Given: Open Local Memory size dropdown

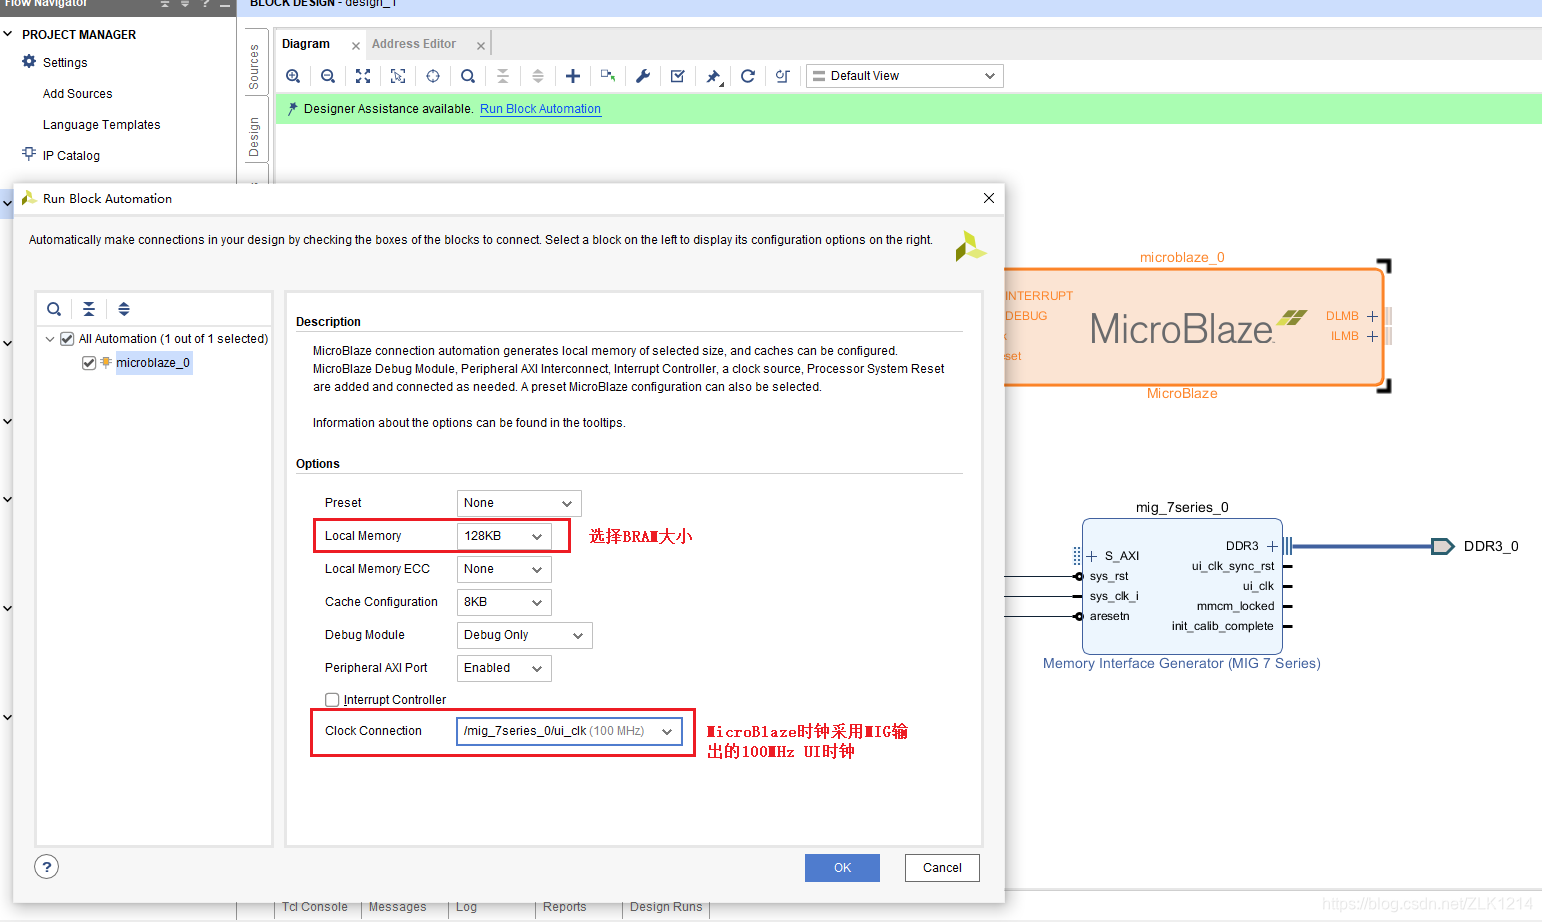Looking at the screenshot, I should pos(504,536).
